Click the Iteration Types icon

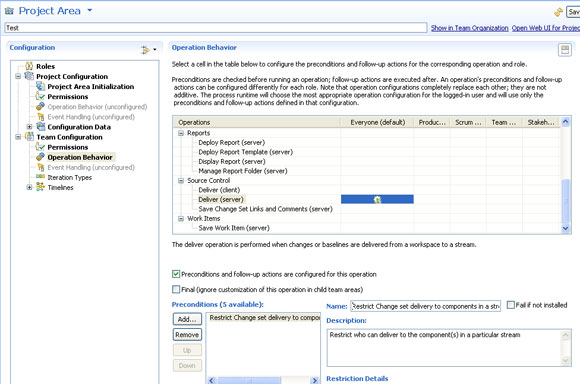click(x=40, y=177)
